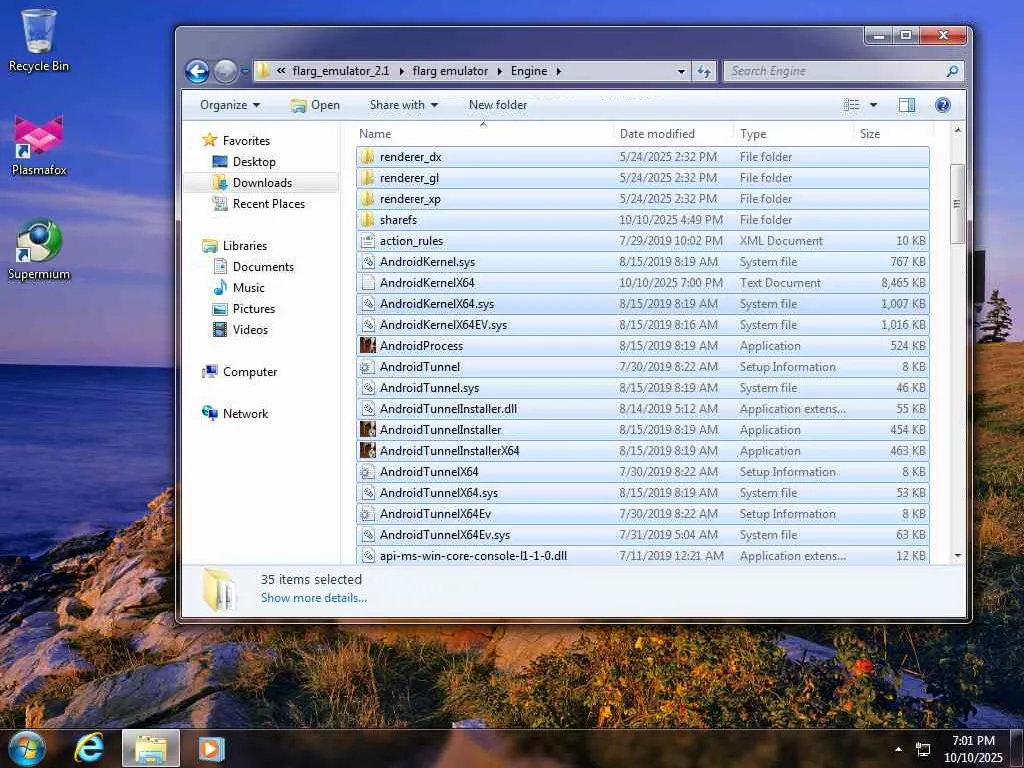
Task: Click Show more details link
Action: click(313, 598)
